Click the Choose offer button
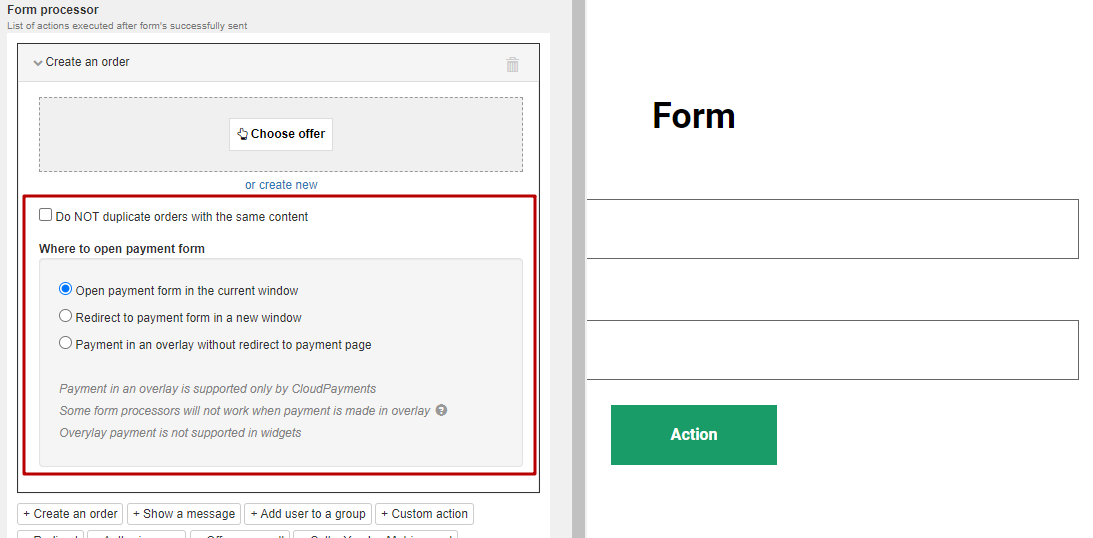 281,134
